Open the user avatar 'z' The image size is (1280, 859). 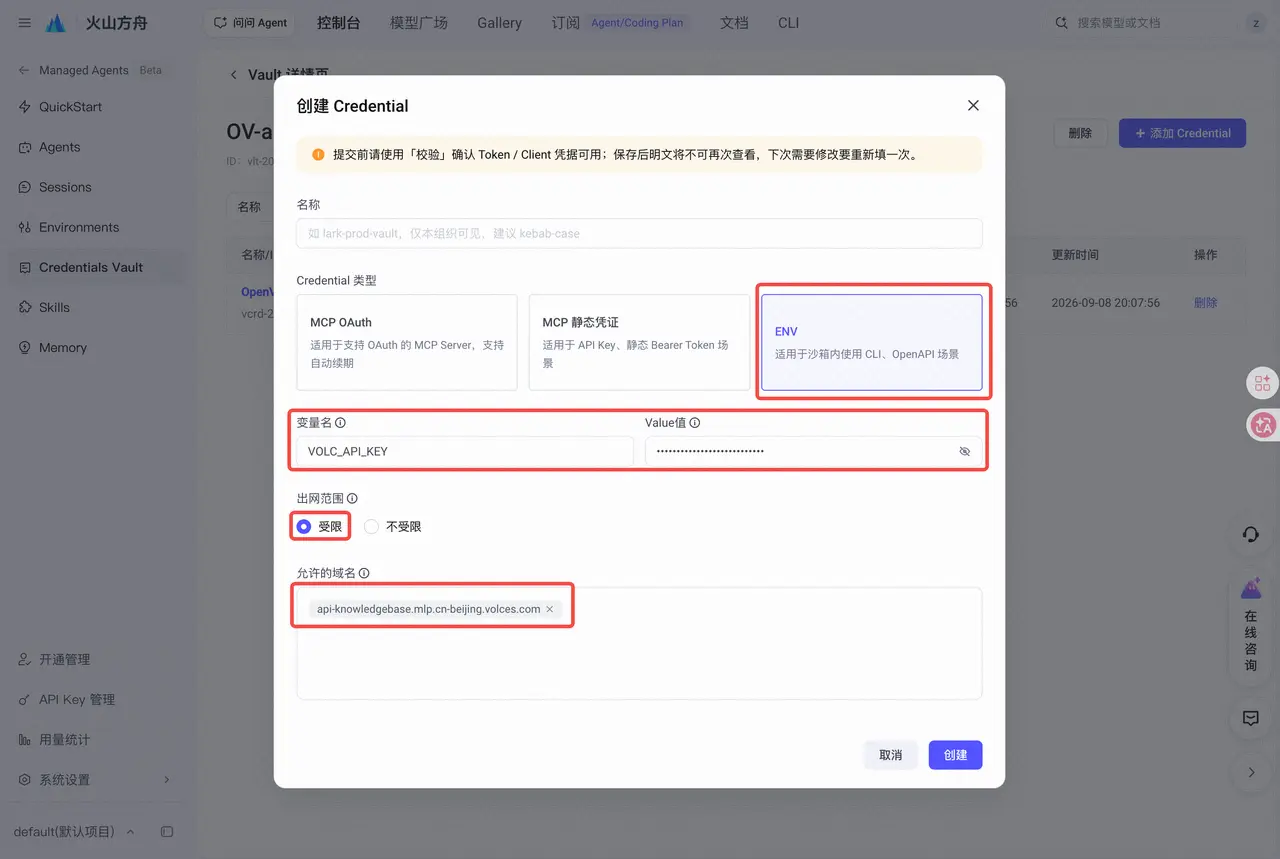click(x=1256, y=23)
